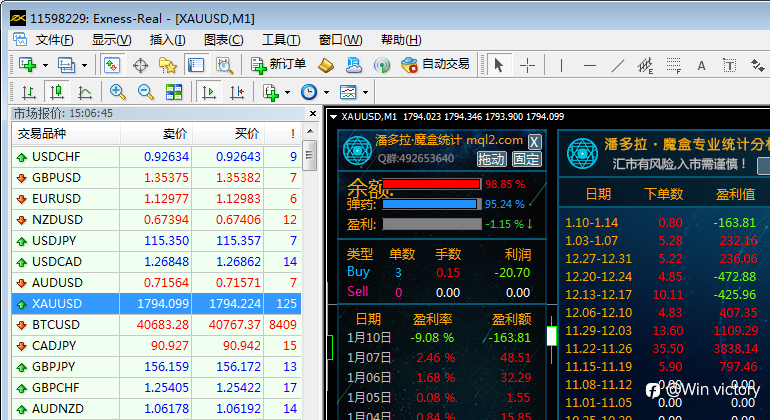The width and height of the screenshot is (770, 420).
Task: Select the text A tool
Action: pyautogui.click(x=702, y=65)
